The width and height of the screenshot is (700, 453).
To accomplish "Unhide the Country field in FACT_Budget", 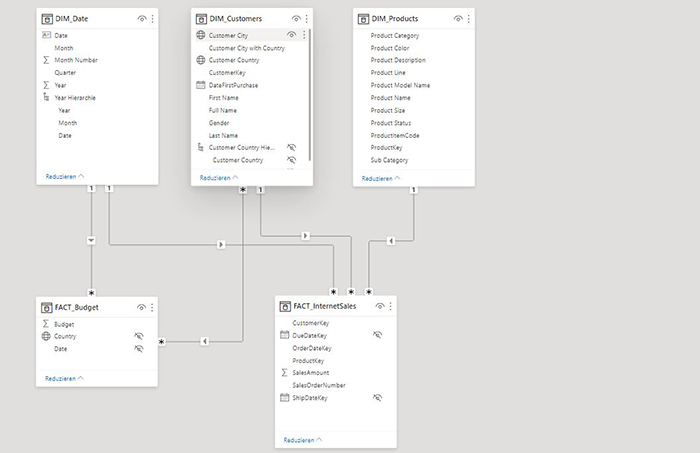I will click(x=139, y=337).
